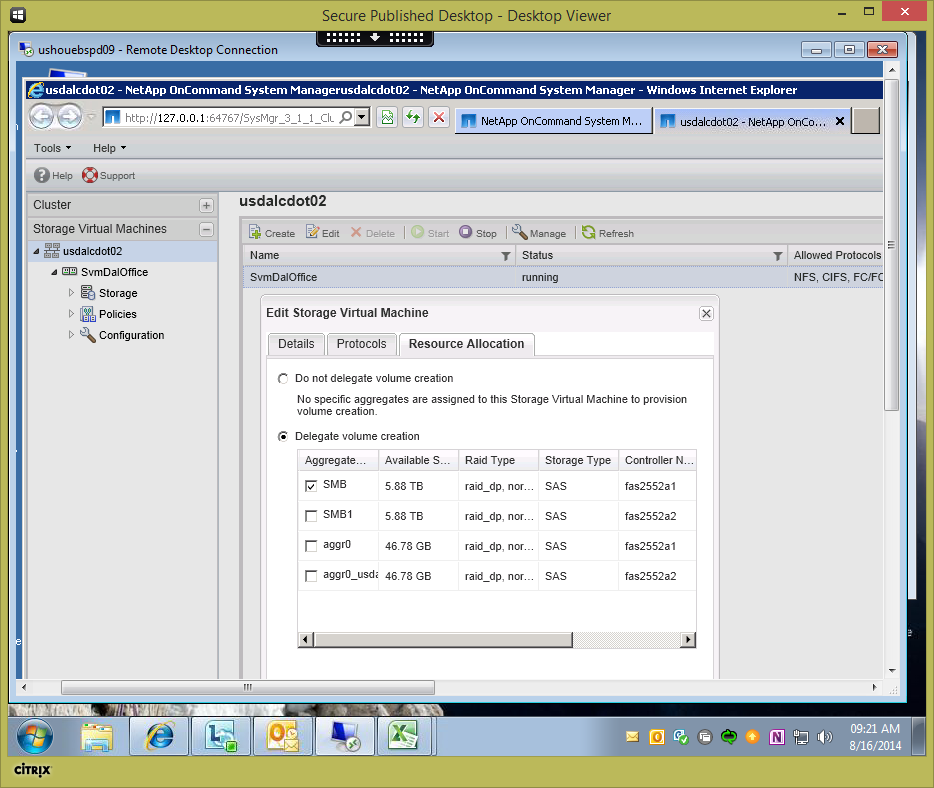Uncheck the SMB aggregate checkbox

(311, 486)
